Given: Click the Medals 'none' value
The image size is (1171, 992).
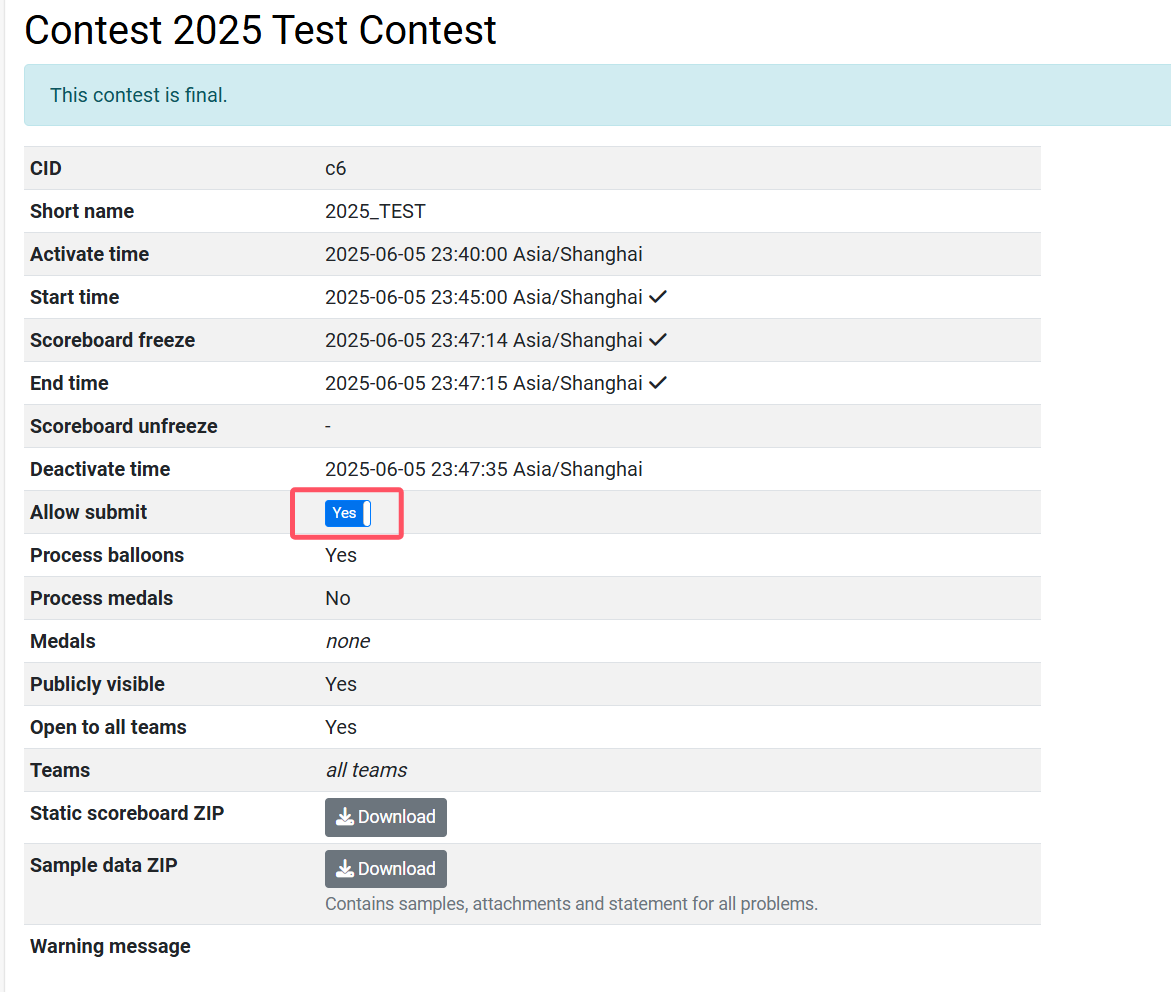Looking at the screenshot, I should pyautogui.click(x=348, y=641).
